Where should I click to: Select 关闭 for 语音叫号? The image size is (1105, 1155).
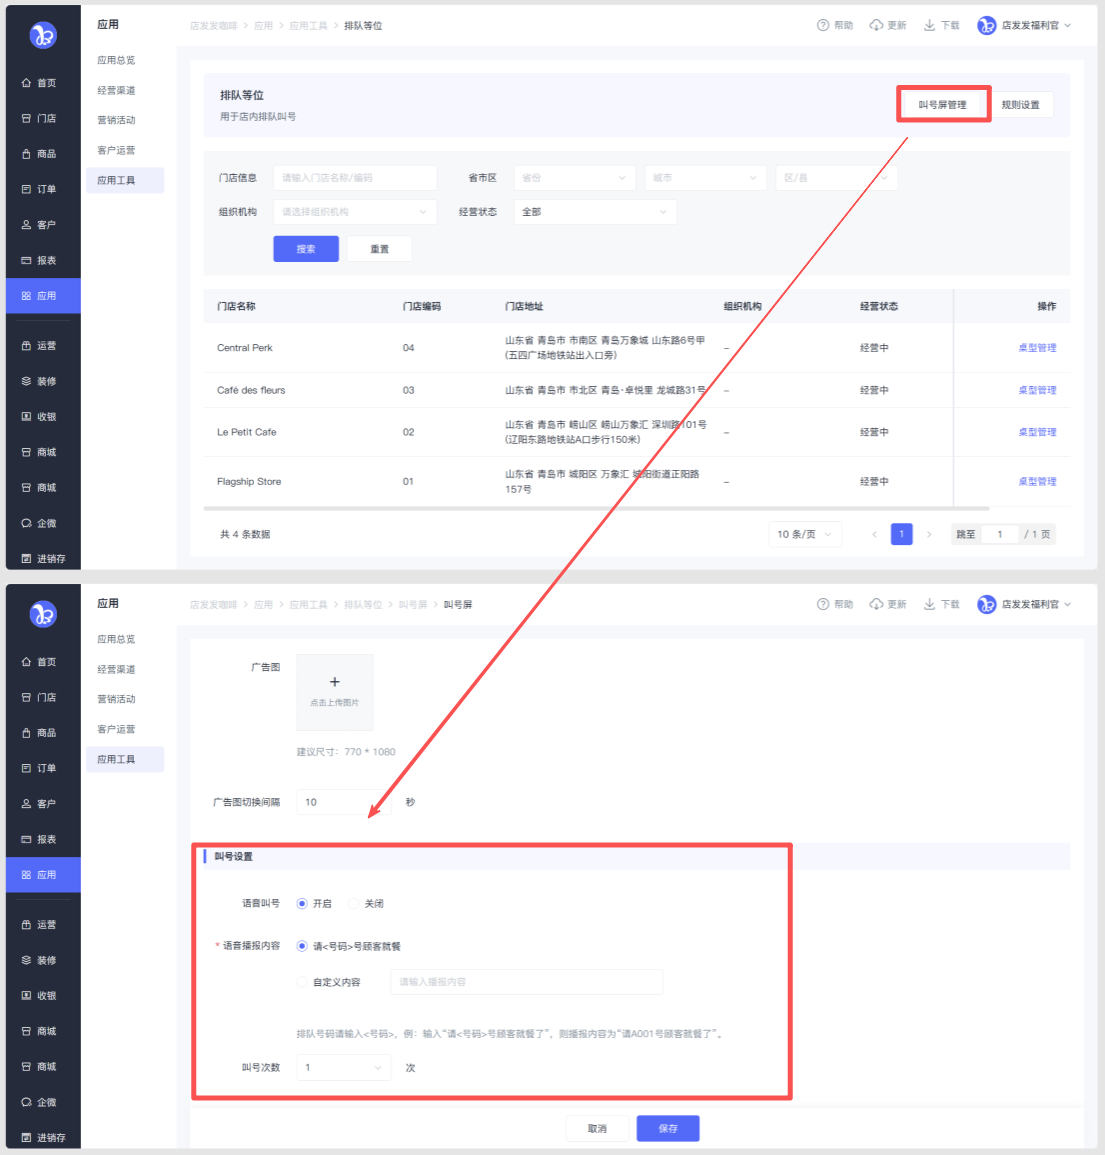353,903
